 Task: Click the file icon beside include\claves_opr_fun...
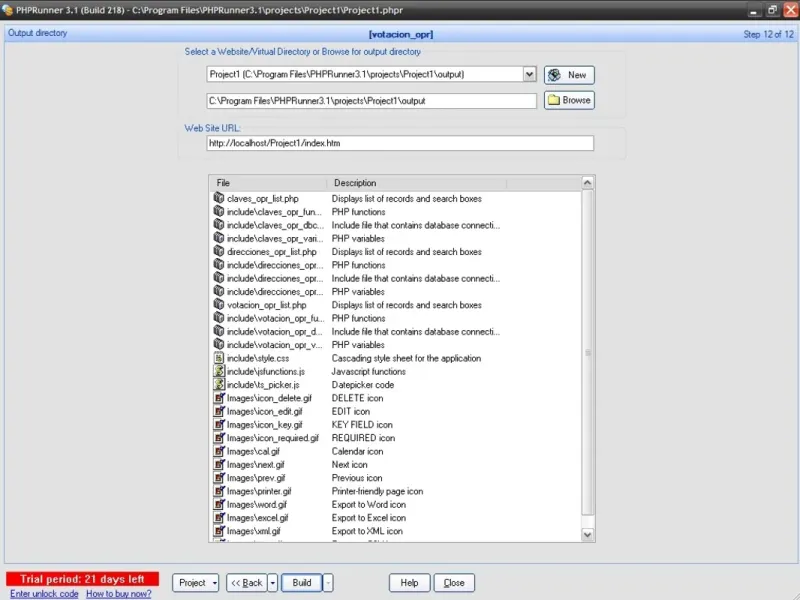pyautogui.click(x=219, y=211)
